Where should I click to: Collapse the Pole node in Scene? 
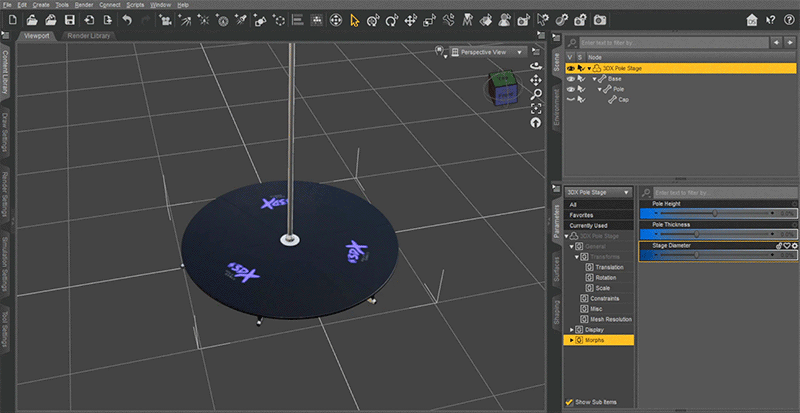click(599, 89)
